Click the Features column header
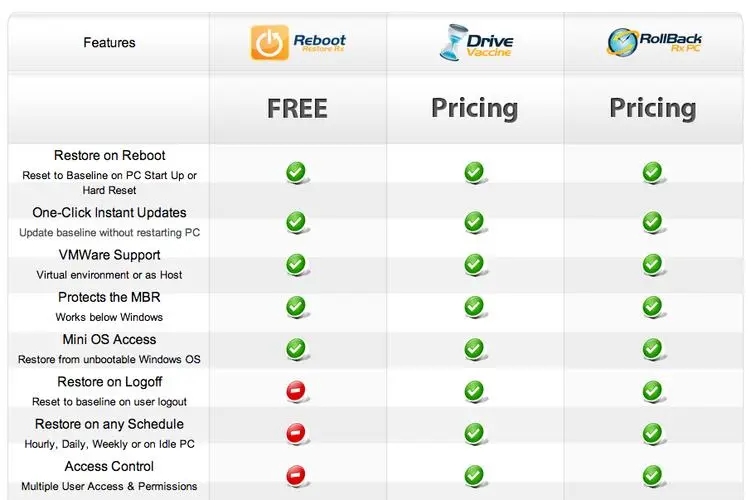The image size is (751, 500). point(109,43)
